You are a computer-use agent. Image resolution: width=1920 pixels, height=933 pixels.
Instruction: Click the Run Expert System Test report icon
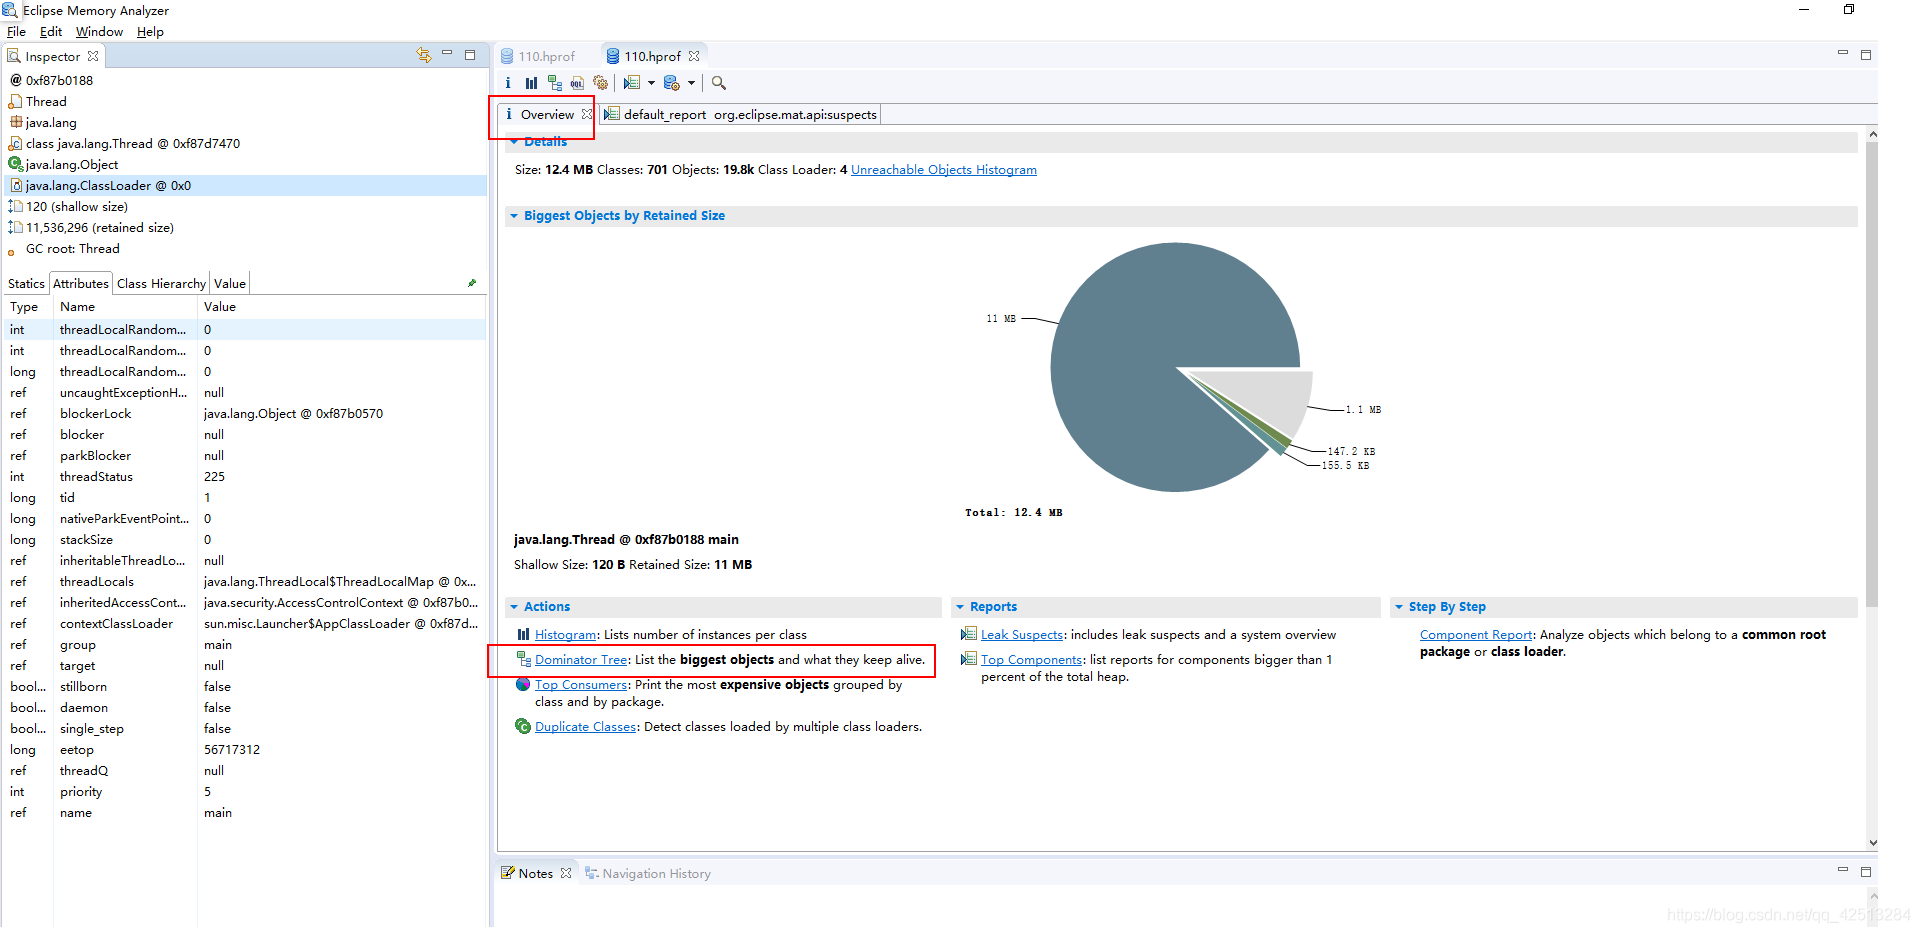tap(632, 83)
